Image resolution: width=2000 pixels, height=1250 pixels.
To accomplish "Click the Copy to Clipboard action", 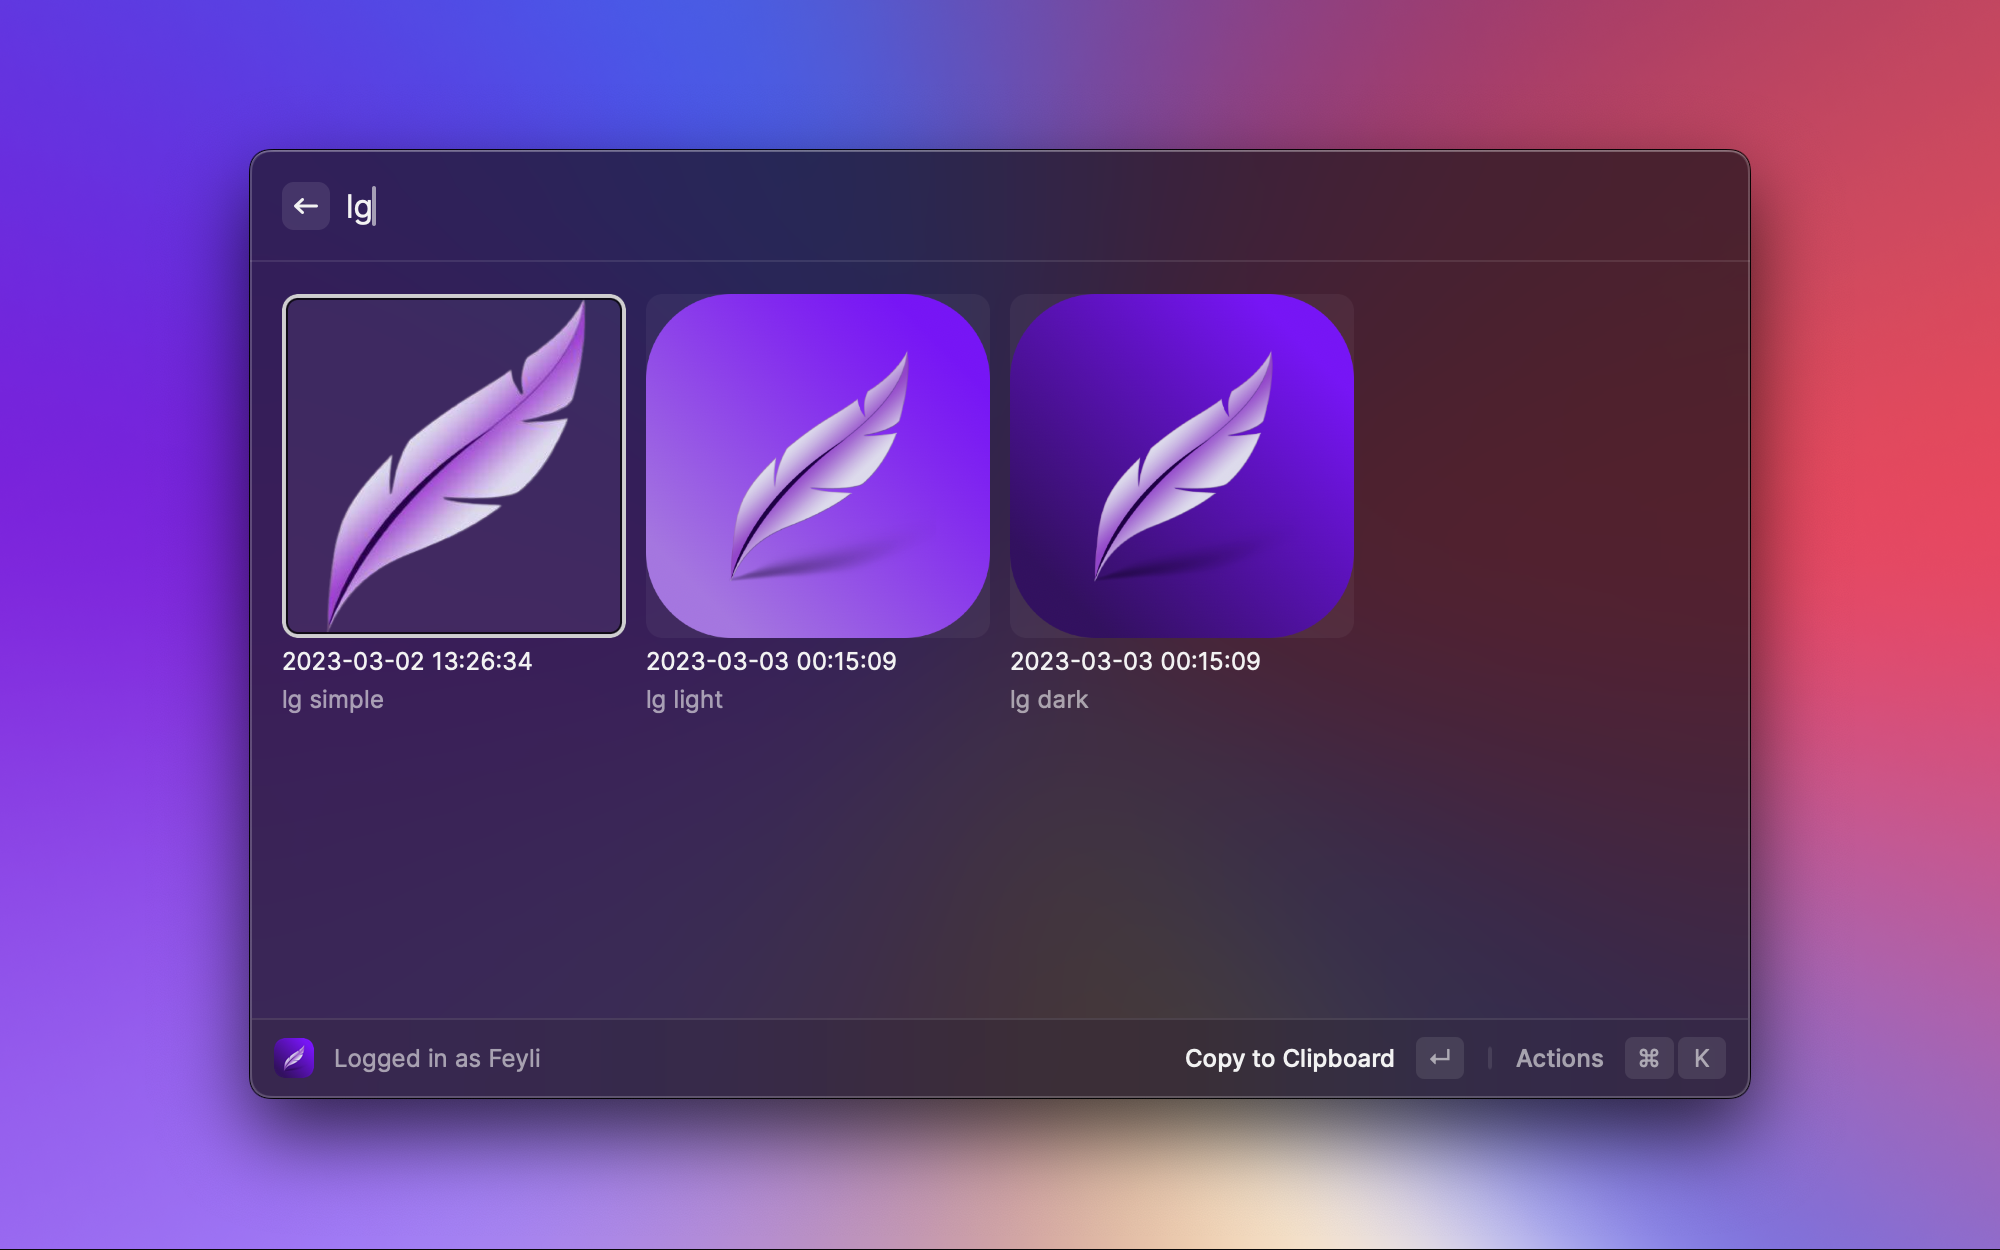I will click(1290, 1058).
